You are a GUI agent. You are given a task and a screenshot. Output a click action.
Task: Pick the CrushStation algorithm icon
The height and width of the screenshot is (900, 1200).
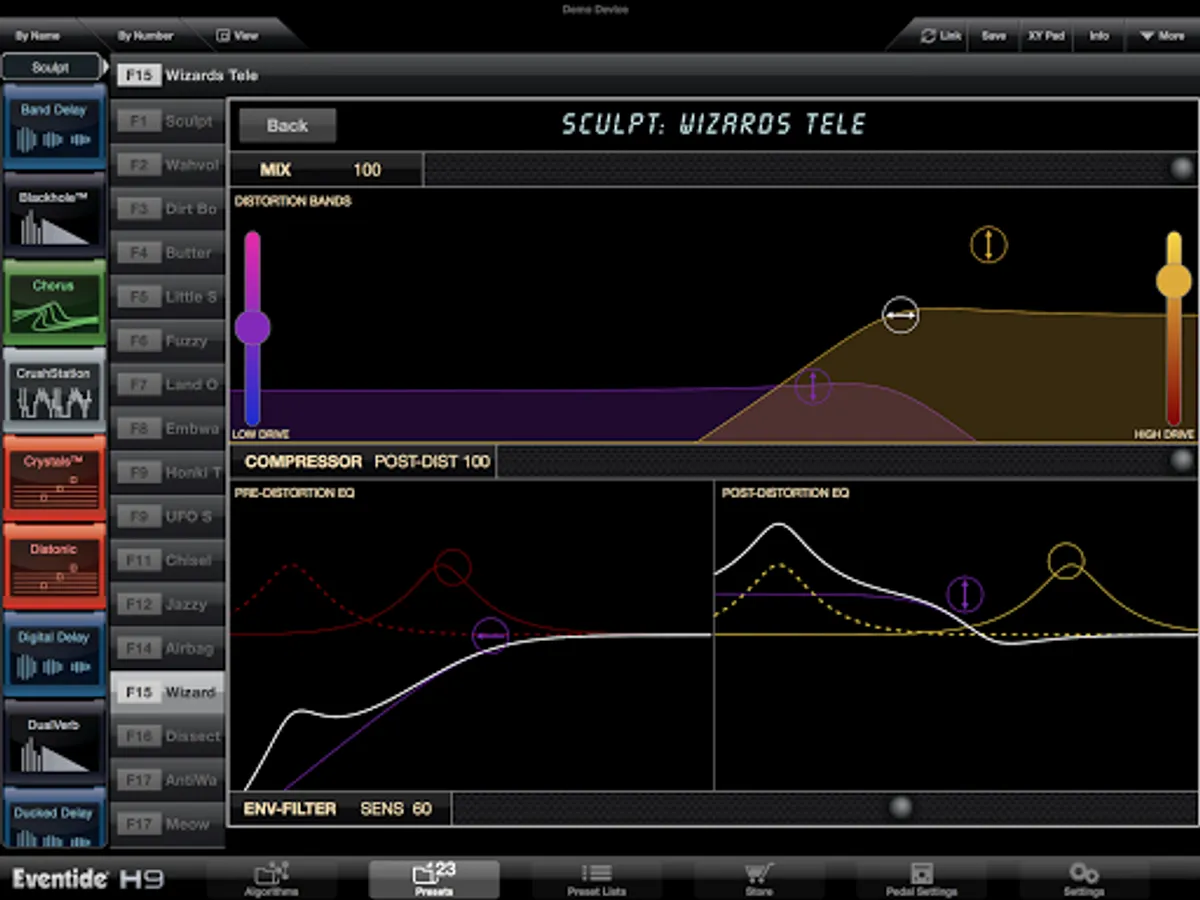coord(53,392)
